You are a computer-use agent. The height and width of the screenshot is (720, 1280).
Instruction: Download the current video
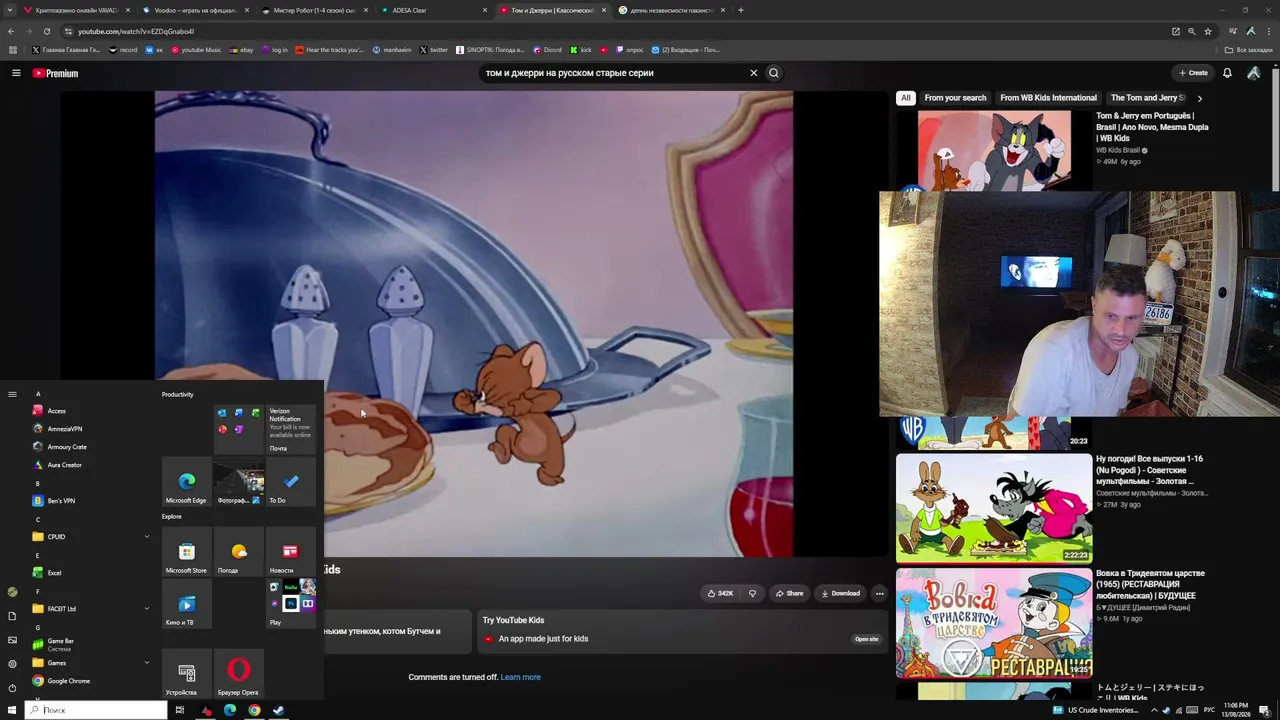click(841, 593)
